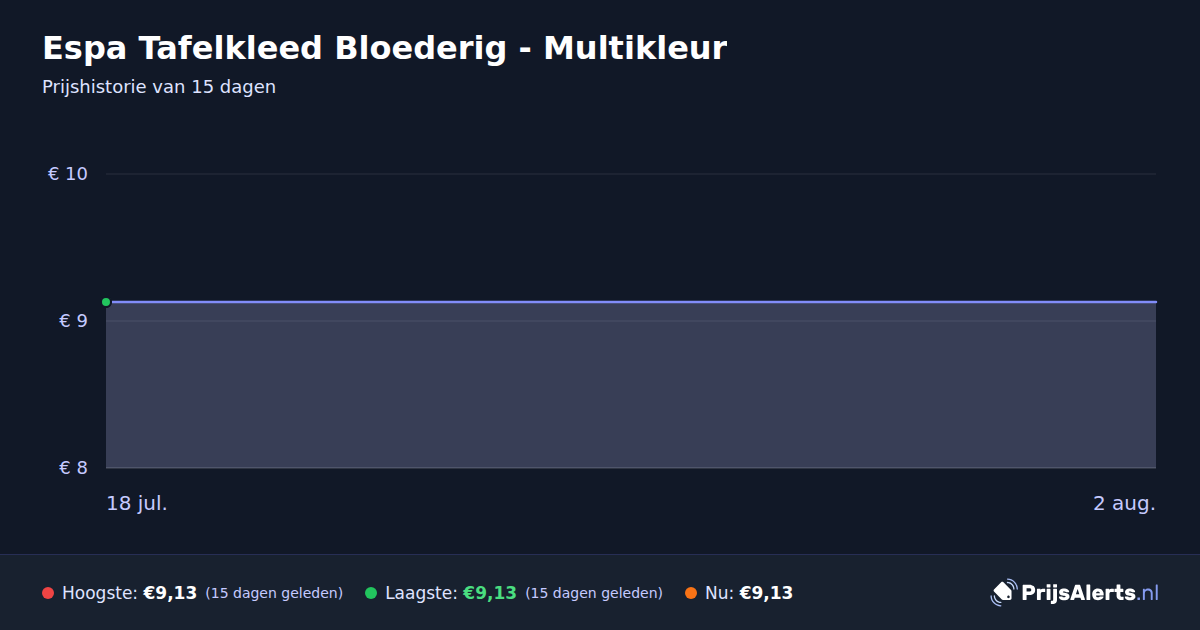Image resolution: width=1200 pixels, height=630 pixels.
Task: Click the shaded area under the price line
Action: pyautogui.click(x=631, y=385)
